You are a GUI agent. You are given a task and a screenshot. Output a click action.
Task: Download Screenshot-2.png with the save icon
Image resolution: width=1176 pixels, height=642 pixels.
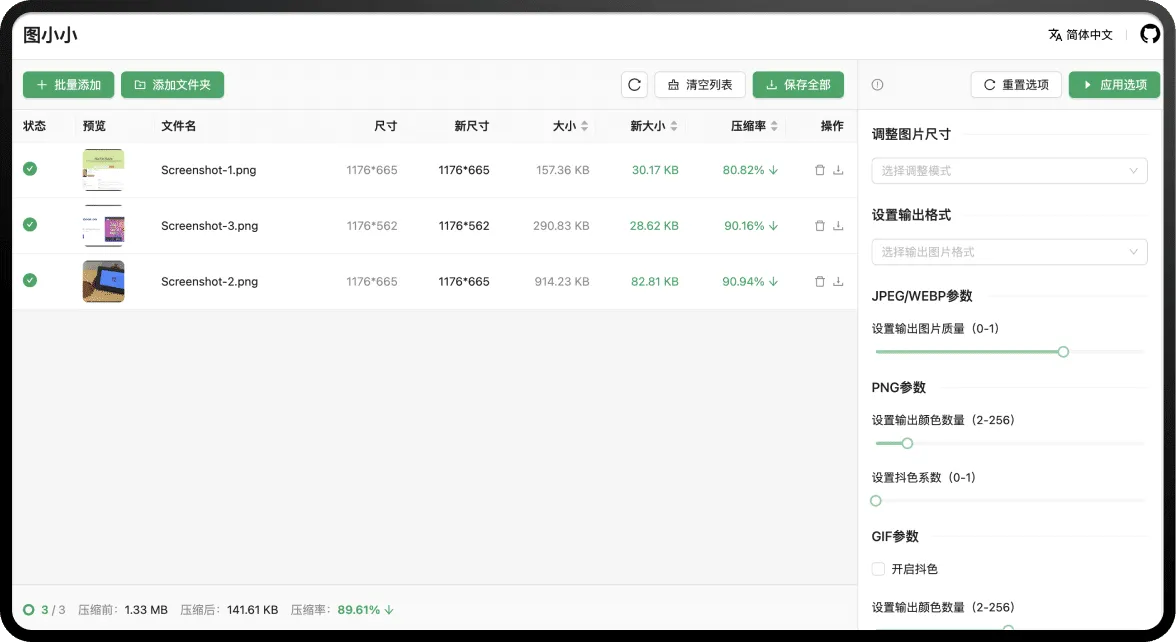coord(838,281)
